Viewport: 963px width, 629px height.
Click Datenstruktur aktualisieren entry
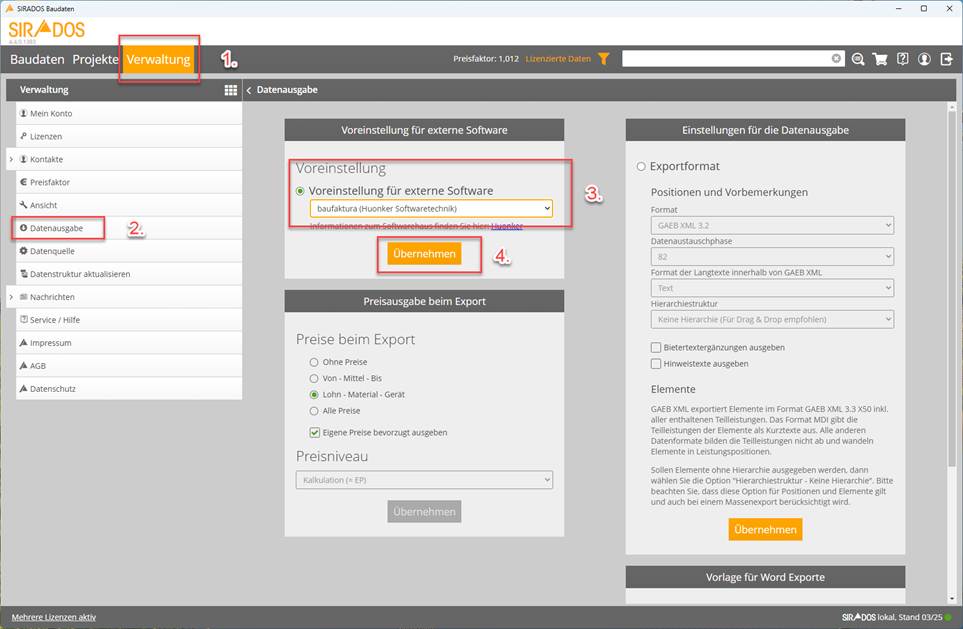tap(129, 274)
